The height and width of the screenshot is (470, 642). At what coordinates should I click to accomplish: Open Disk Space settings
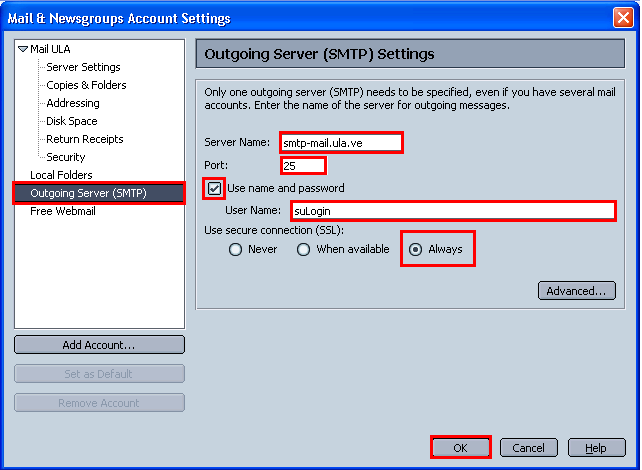(x=72, y=121)
